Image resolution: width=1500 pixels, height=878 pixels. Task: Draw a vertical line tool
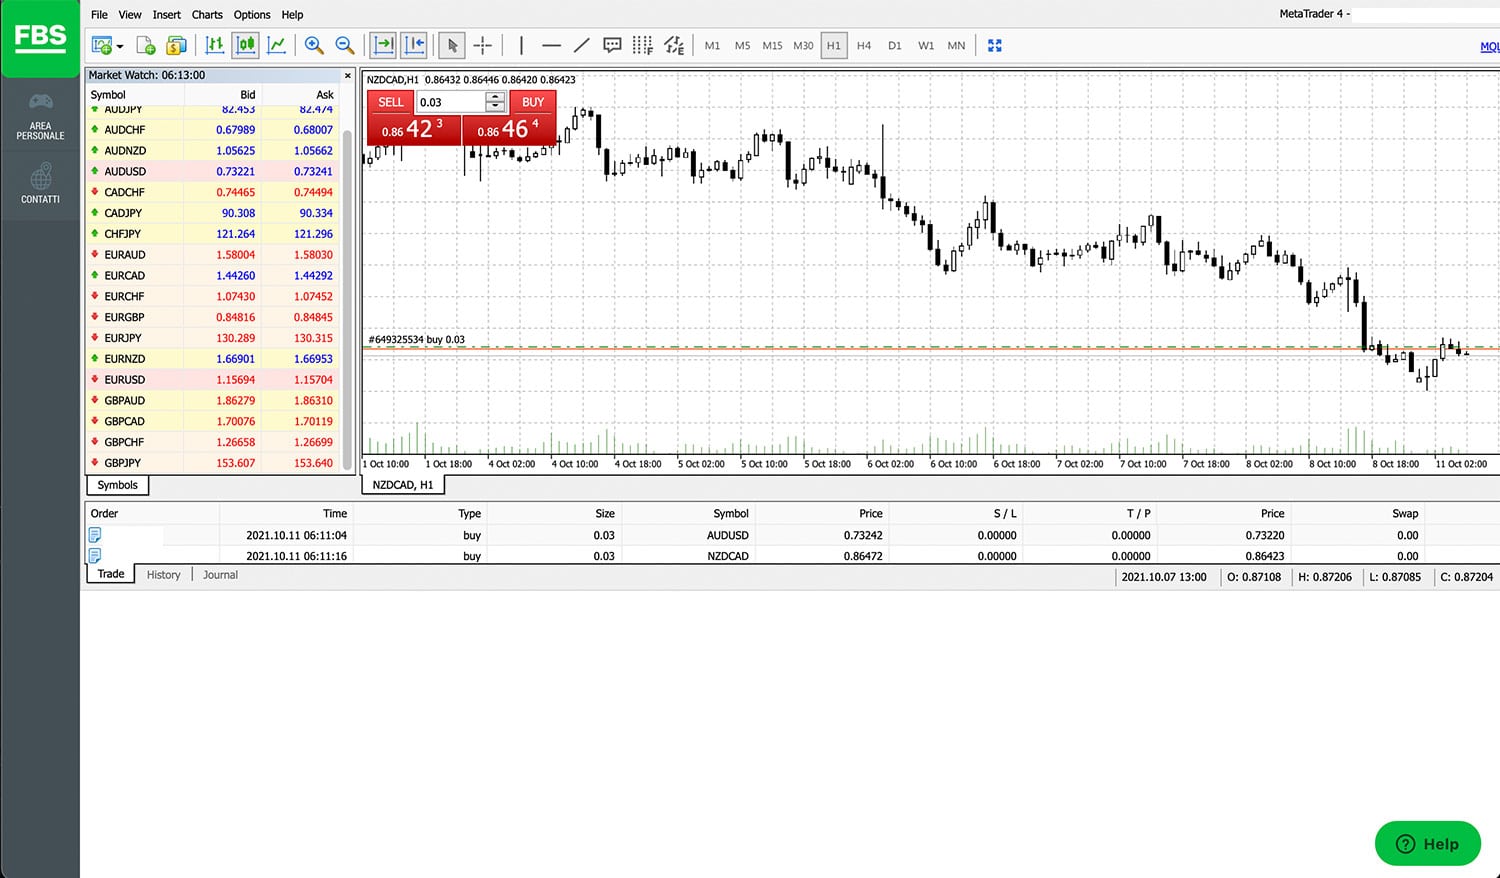521,45
